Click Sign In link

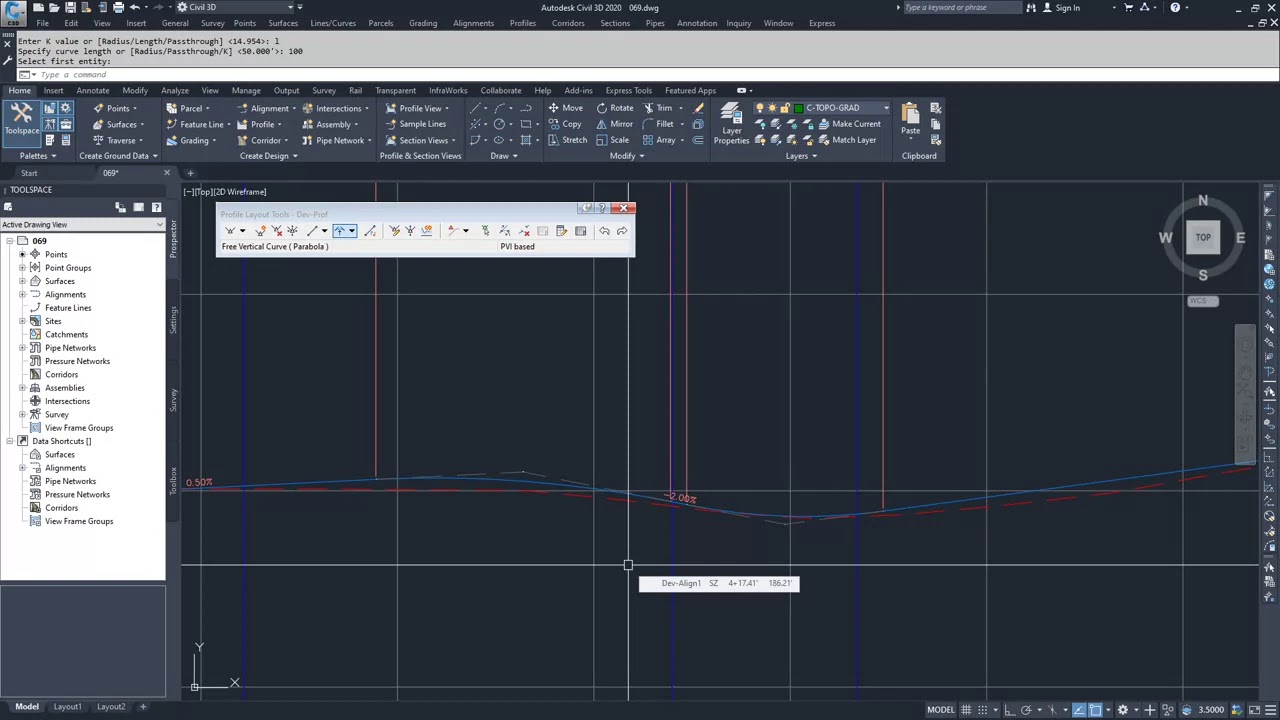1067,8
